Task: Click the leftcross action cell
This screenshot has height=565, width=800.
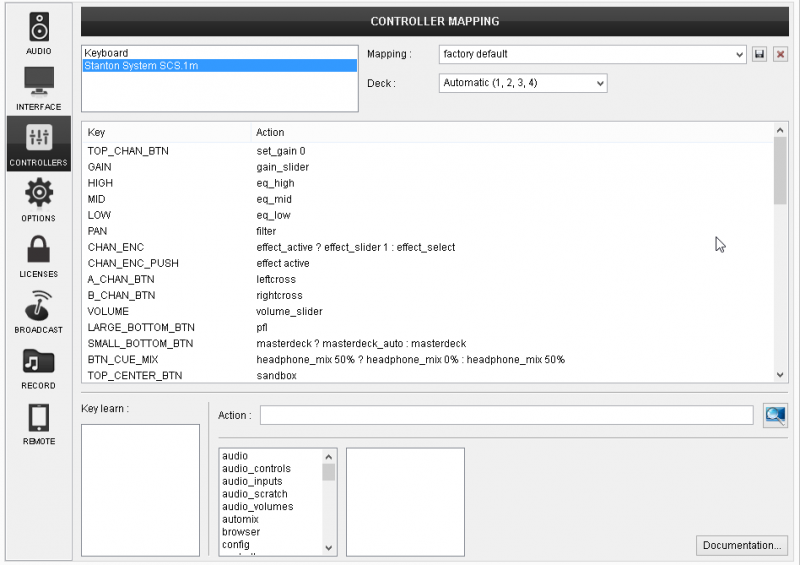Action: (276, 280)
